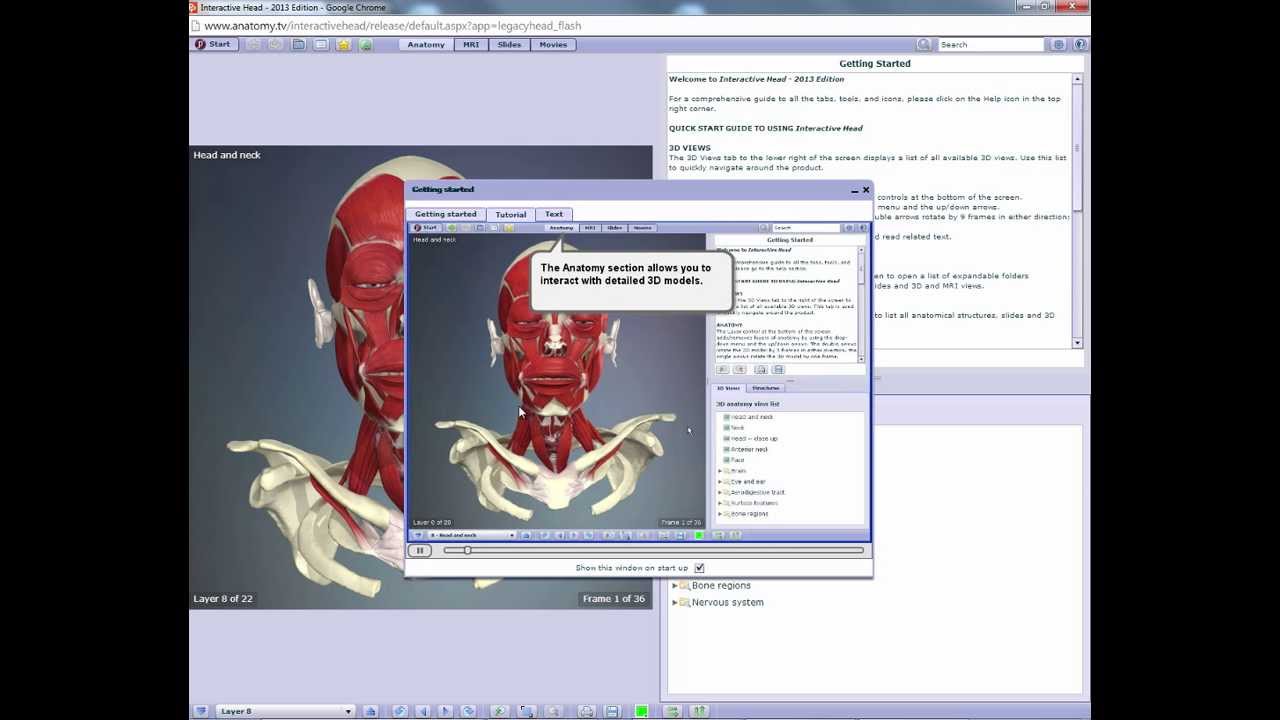Rotate the model one frame left

click(423, 711)
